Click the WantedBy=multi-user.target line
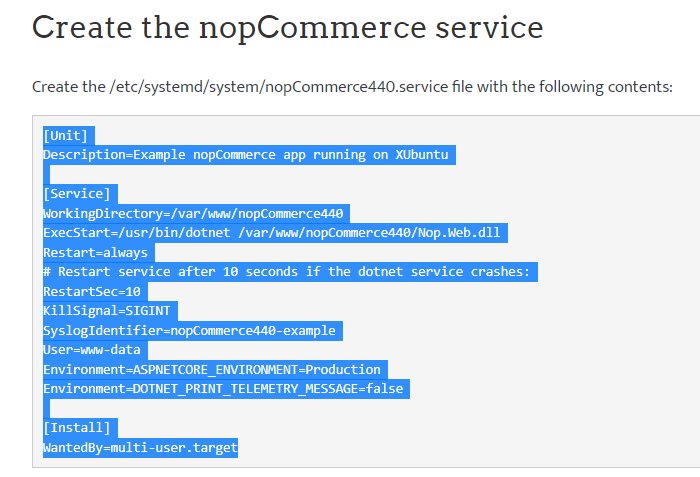 [x=140, y=447]
